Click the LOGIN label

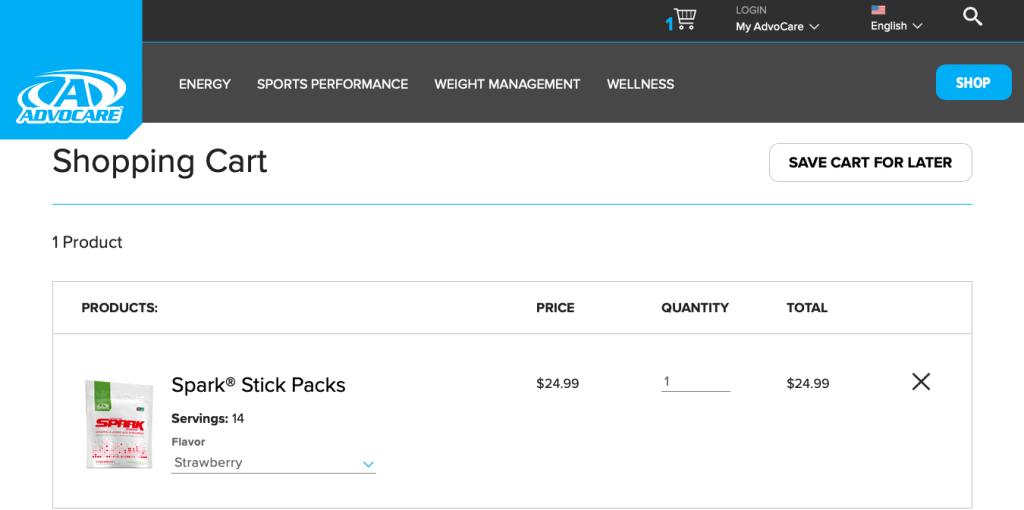pyautogui.click(x=751, y=10)
